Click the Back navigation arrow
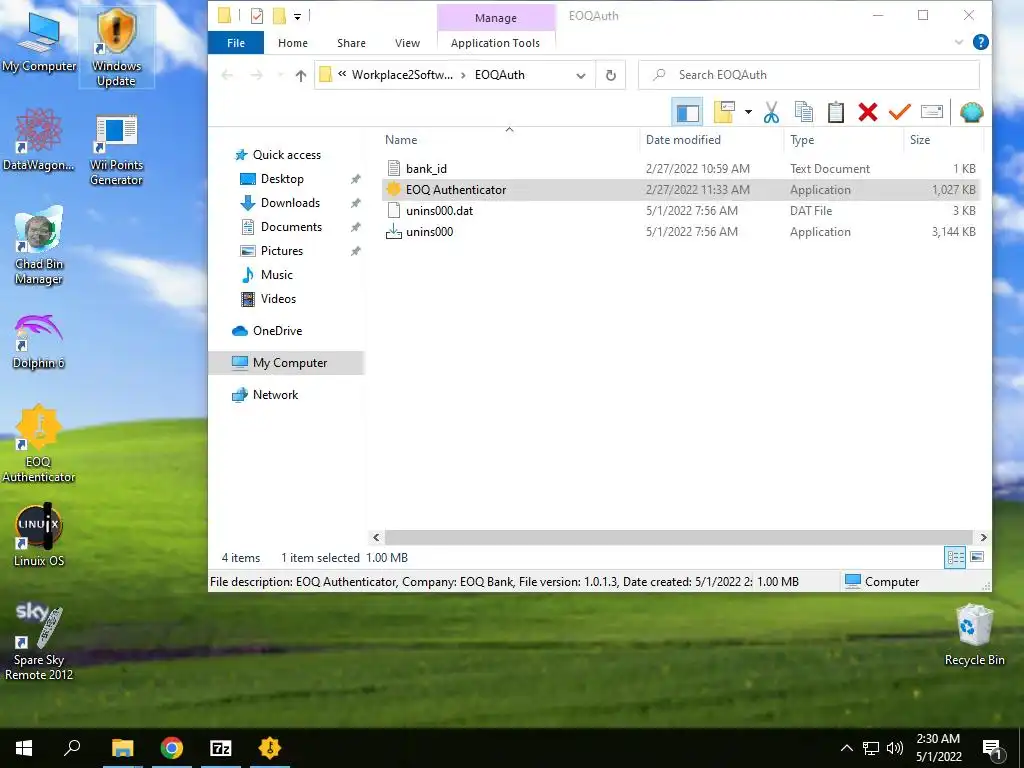1024x768 pixels. point(227,75)
